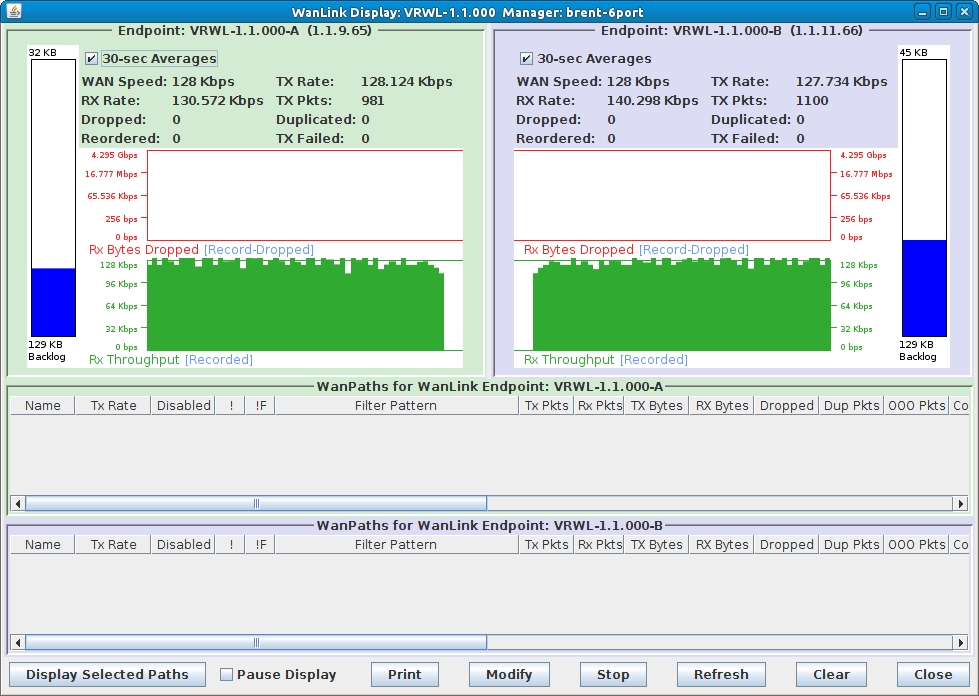Toggle 30-sec Averages for Endpoint B
The width and height of the screenshot is (979, 696).
click(526, 59)
